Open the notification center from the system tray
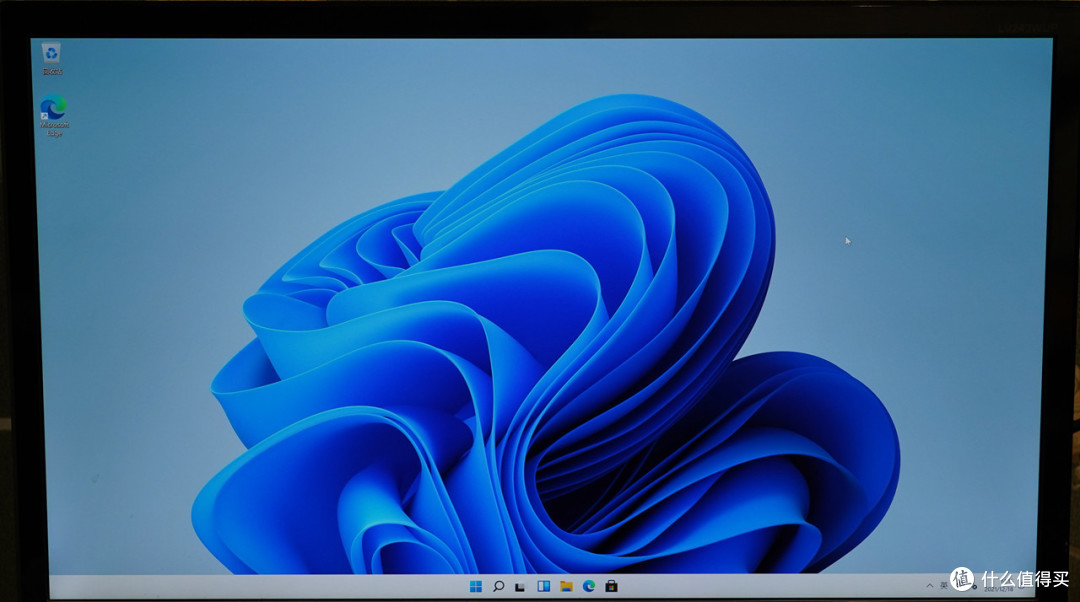The width and height of the screenshot is (1080, 602). pos(1000,586)
